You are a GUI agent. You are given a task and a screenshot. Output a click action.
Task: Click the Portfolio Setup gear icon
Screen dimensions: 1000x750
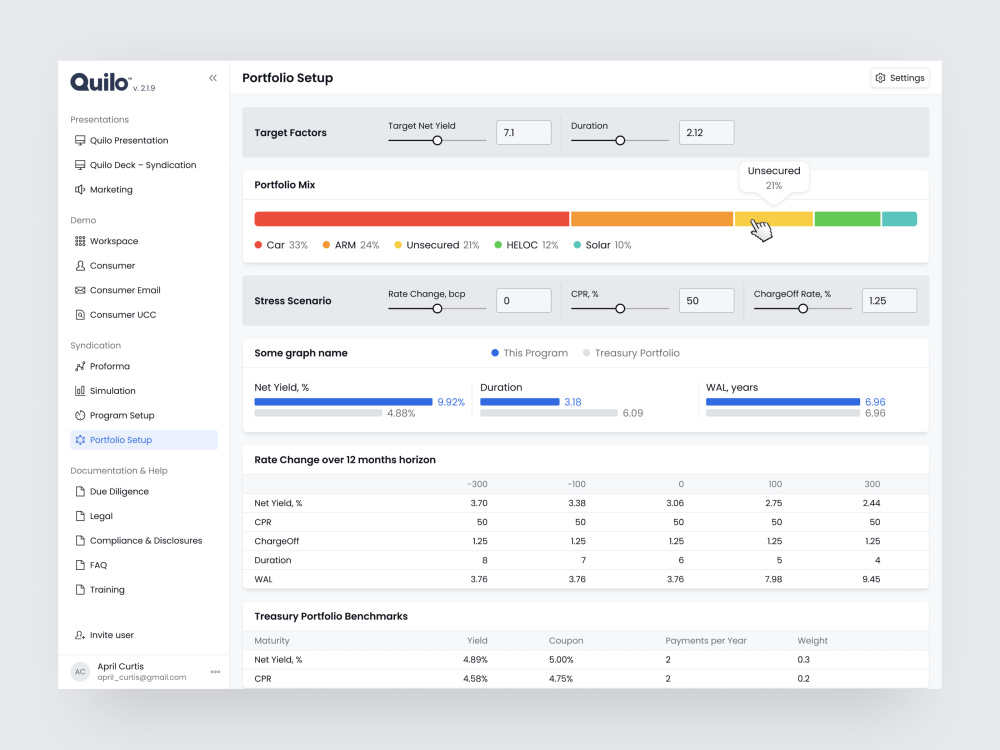[80, 439]
